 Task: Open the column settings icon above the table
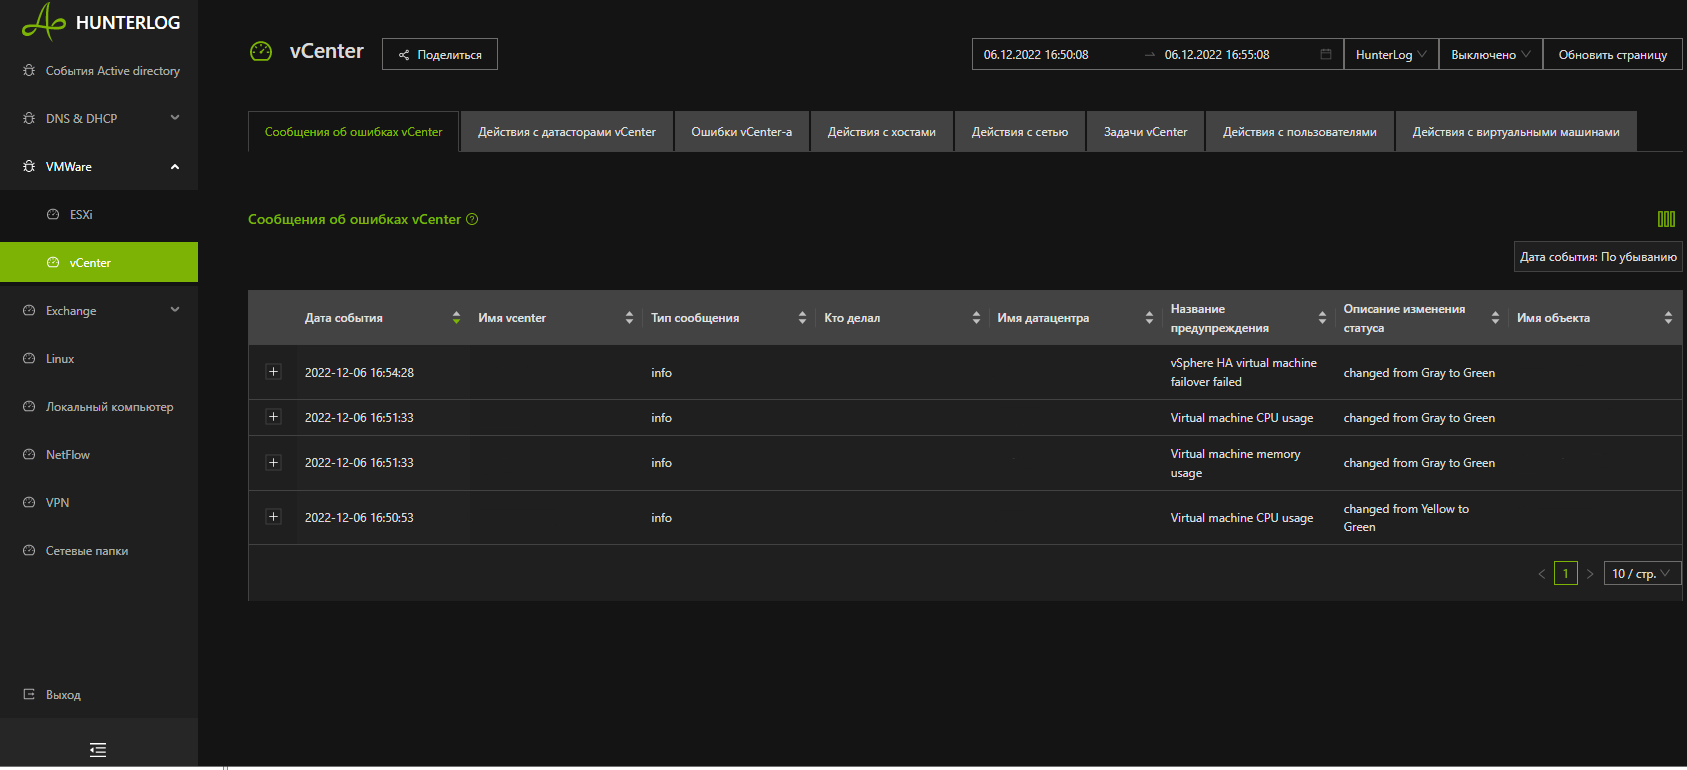[x=1666, y=219]
